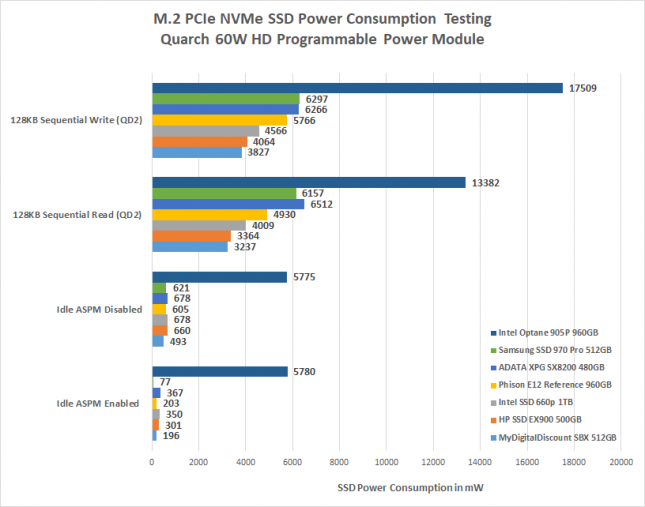
Task: Click the 128KB Sequential Read (QD2) category label
Action: pyautogui.click(x=77, y=215)
